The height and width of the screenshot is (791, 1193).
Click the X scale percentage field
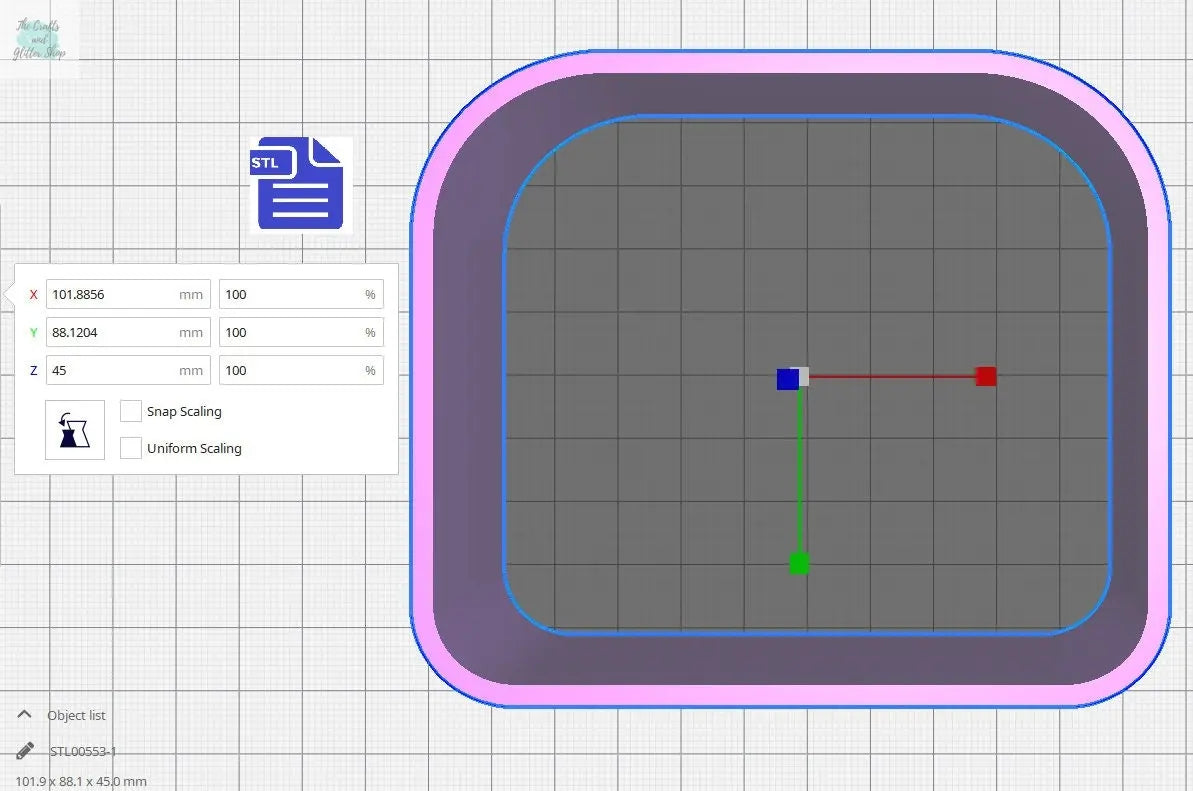pyautogui.click(x=290, y=294)
